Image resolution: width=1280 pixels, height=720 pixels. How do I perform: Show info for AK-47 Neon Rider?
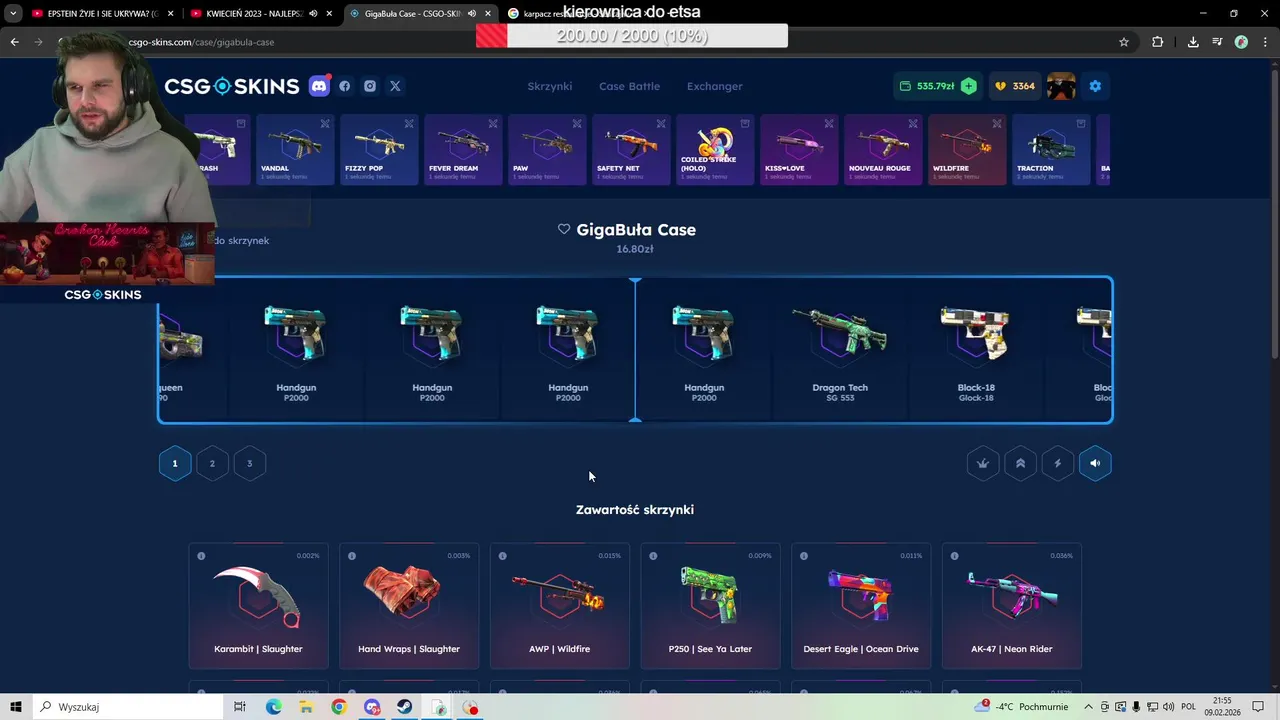tap(955, 556)
